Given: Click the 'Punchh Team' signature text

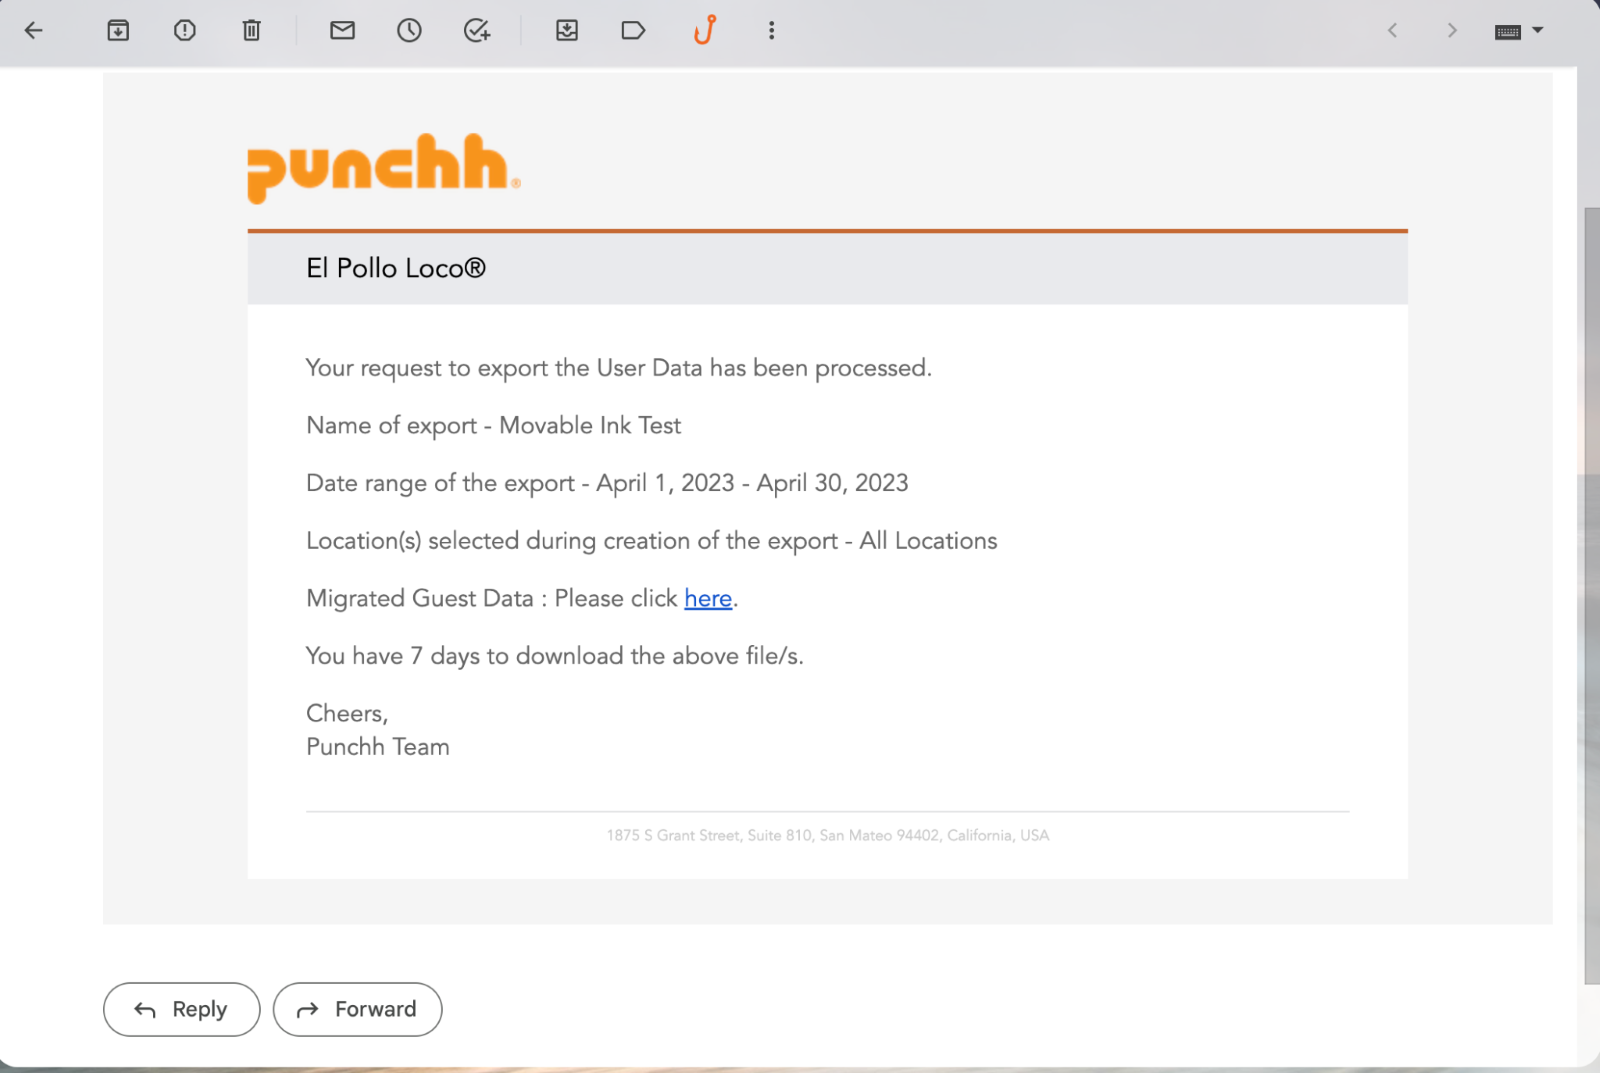Looking at the screenshot, I should 378,747.
